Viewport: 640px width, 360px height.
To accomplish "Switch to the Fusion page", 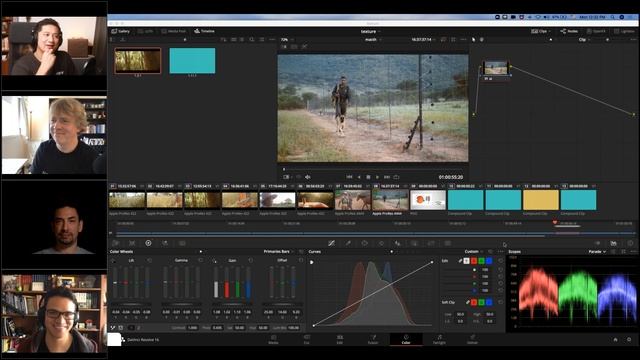I will (373, 339).
